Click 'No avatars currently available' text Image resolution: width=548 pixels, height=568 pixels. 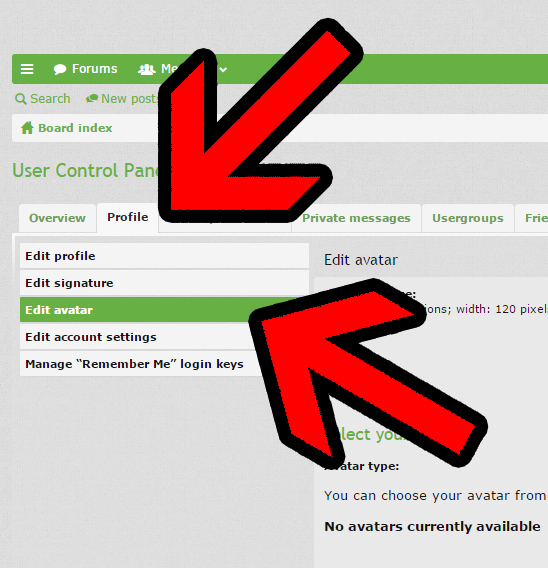click(x=432, y=526)
